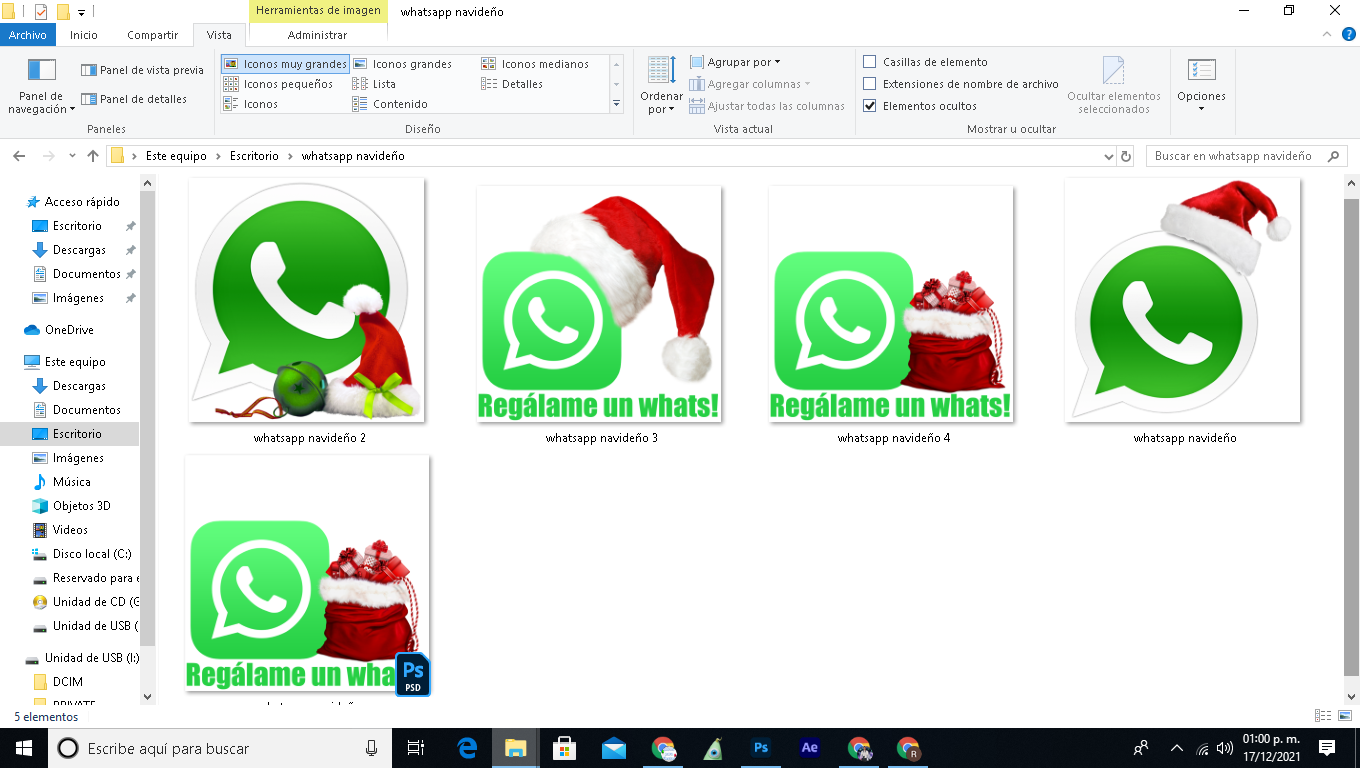Choose Iconos muy grandes layout
Viewport: 1360px width, 768px height.
285,64
